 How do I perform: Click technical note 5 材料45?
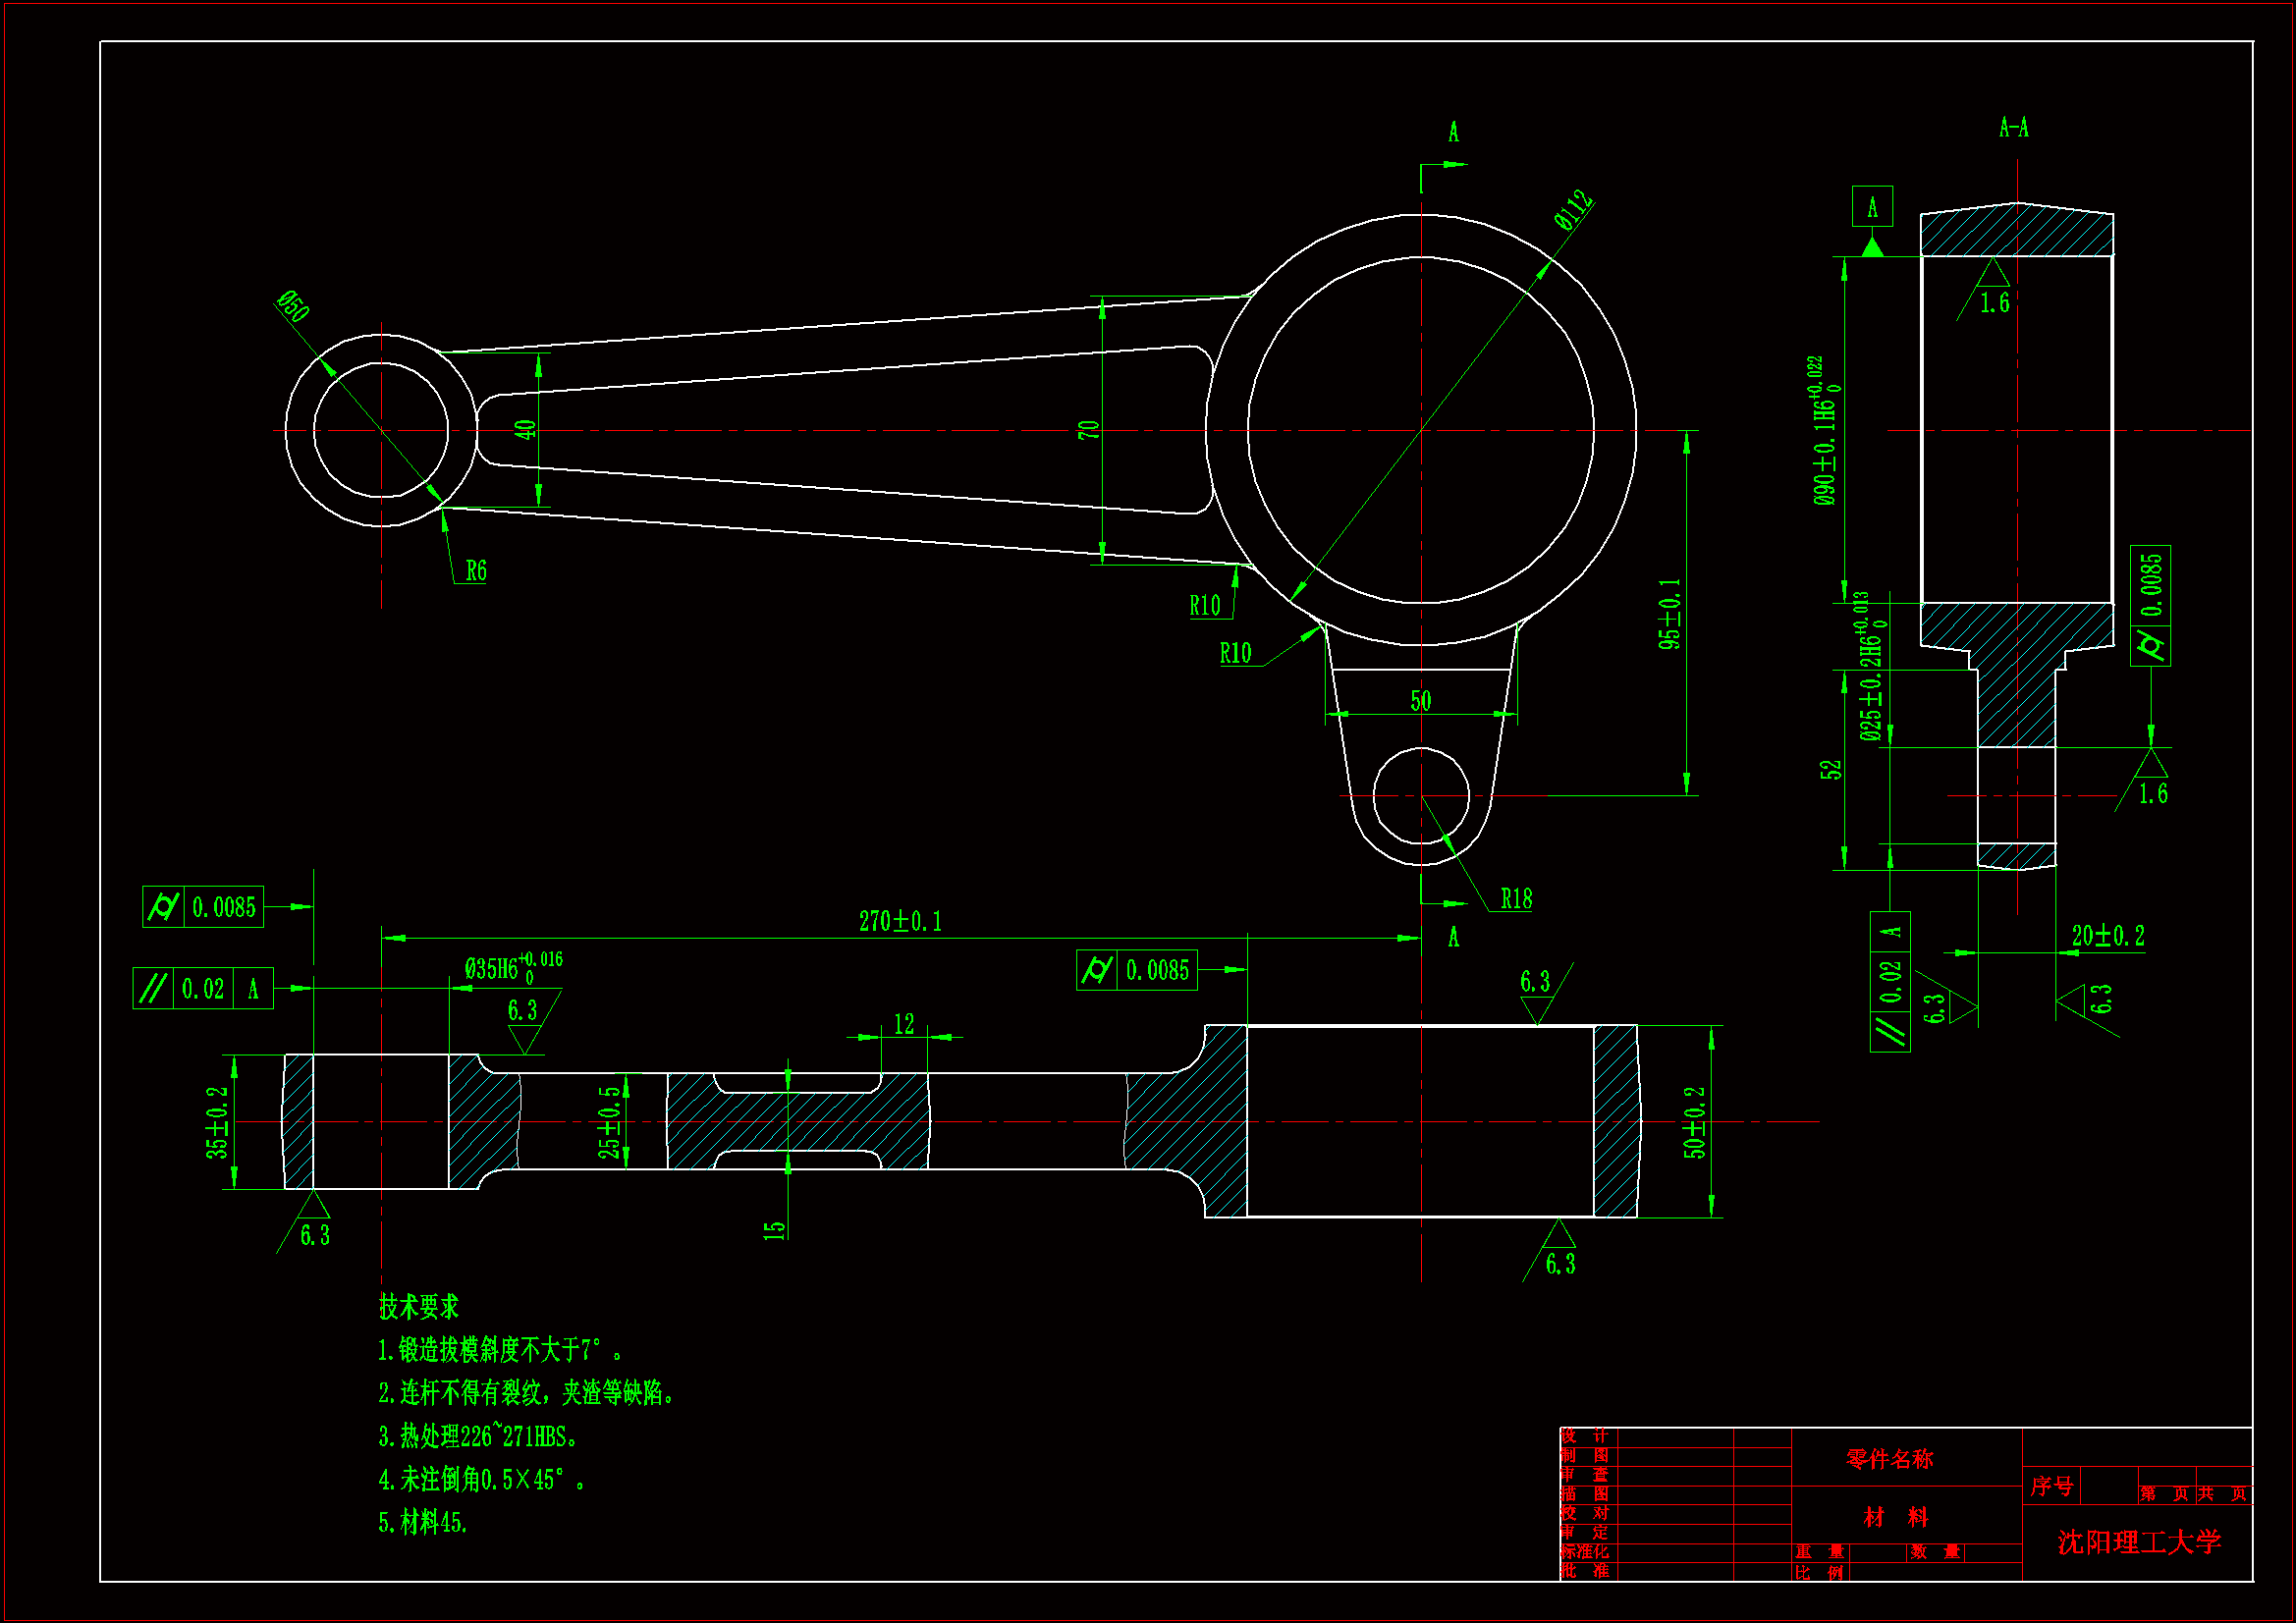point(422,1522)
